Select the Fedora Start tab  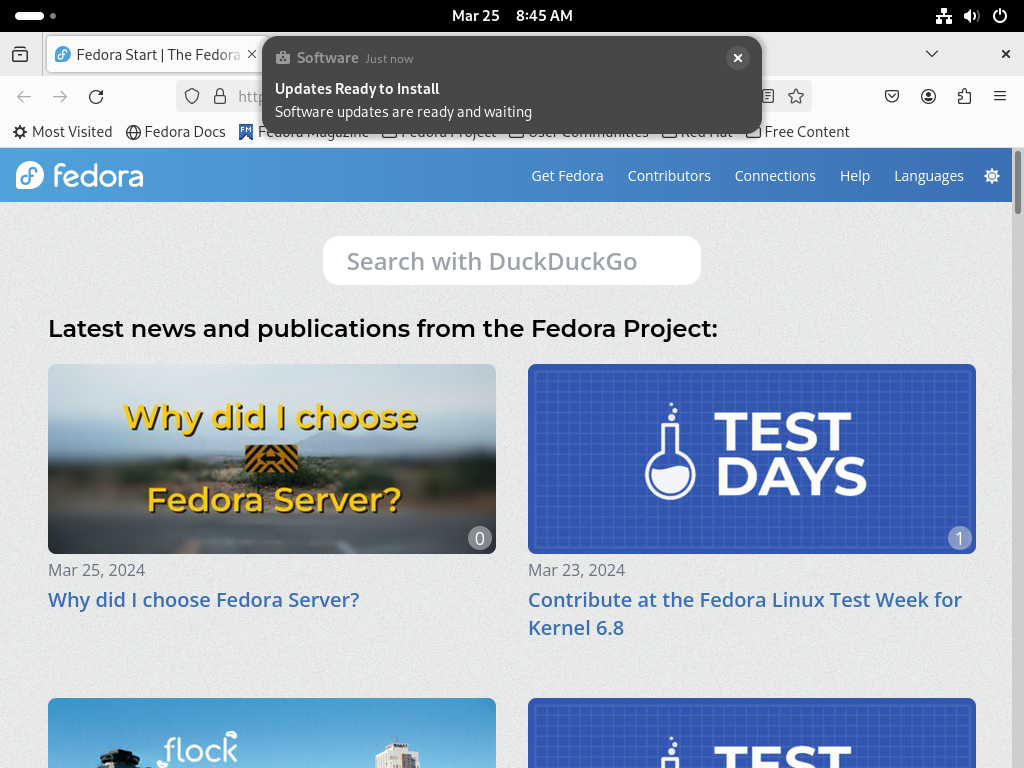(x=157, y=54)
